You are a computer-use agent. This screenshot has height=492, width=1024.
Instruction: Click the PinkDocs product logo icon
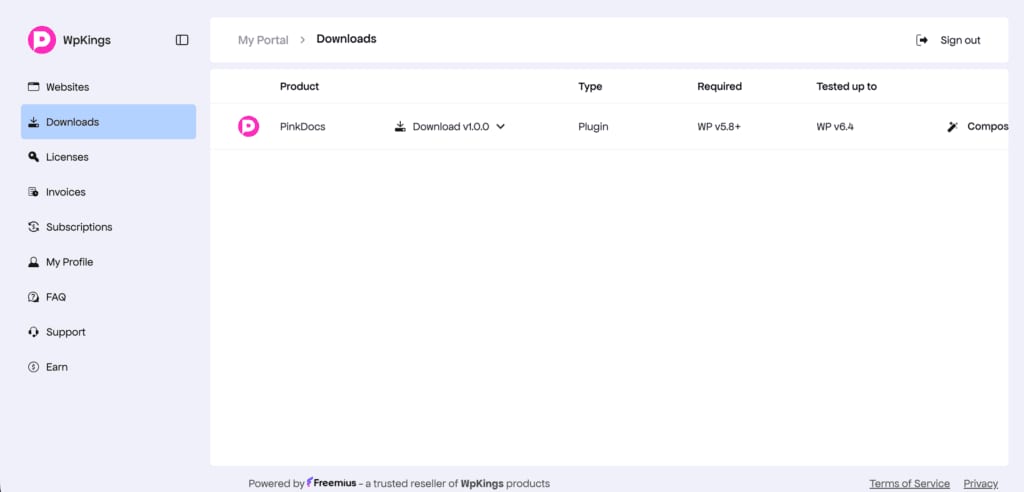(x=248, y=126)
